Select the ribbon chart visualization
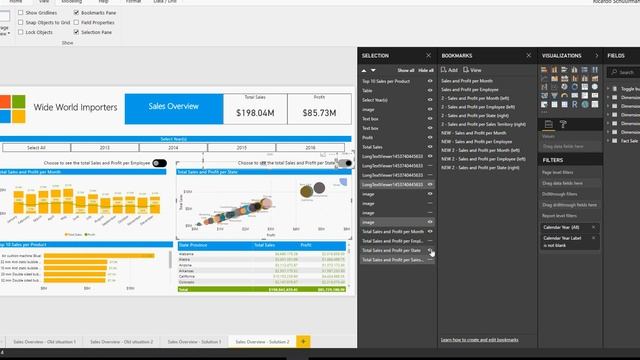Screen dimensions: 640x360 595,78
